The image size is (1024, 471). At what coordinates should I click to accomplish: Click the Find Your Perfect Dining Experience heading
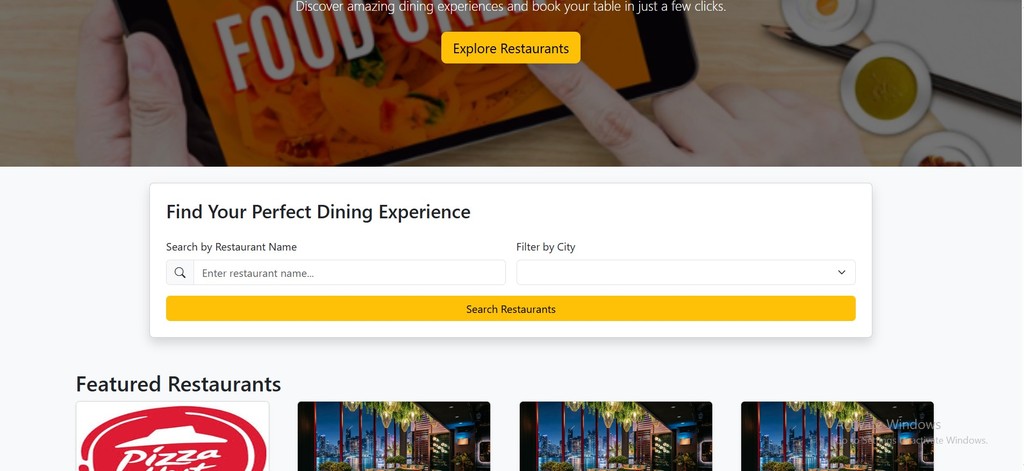318,212
